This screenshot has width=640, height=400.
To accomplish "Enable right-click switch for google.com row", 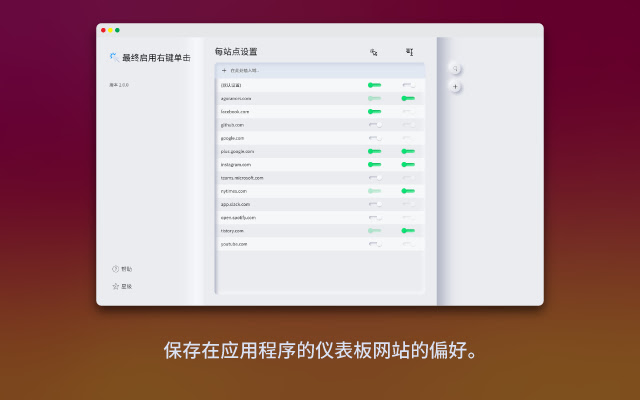I will pos(375,138).
